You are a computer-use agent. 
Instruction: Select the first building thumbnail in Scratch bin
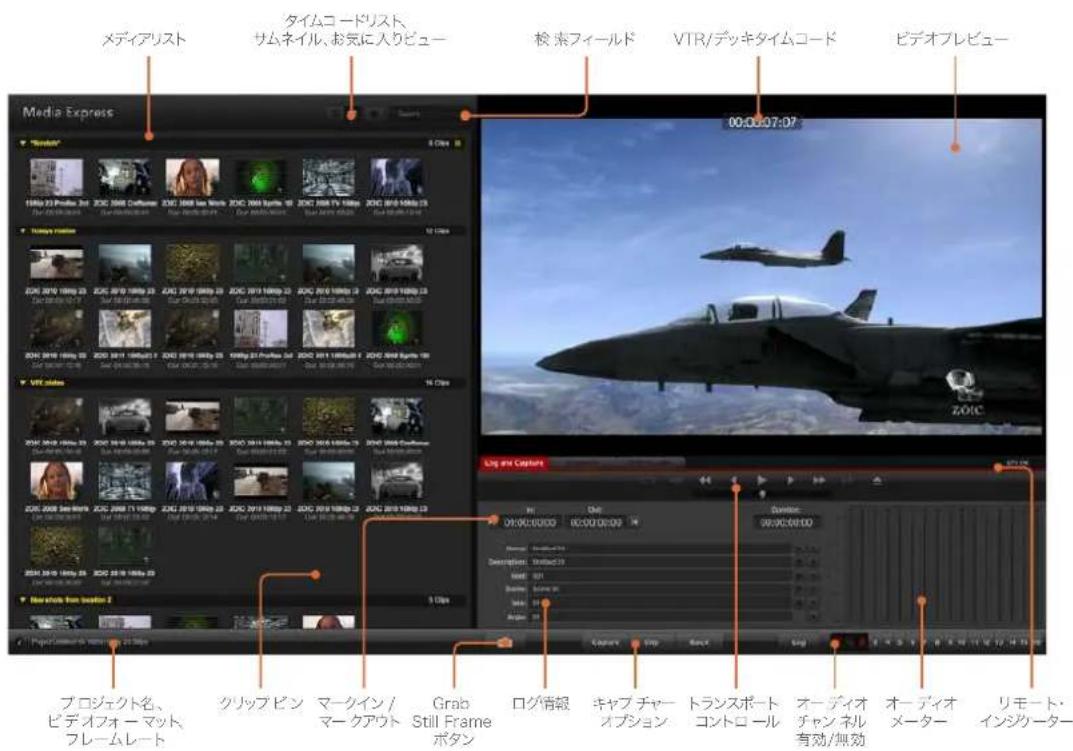point(56,177)
